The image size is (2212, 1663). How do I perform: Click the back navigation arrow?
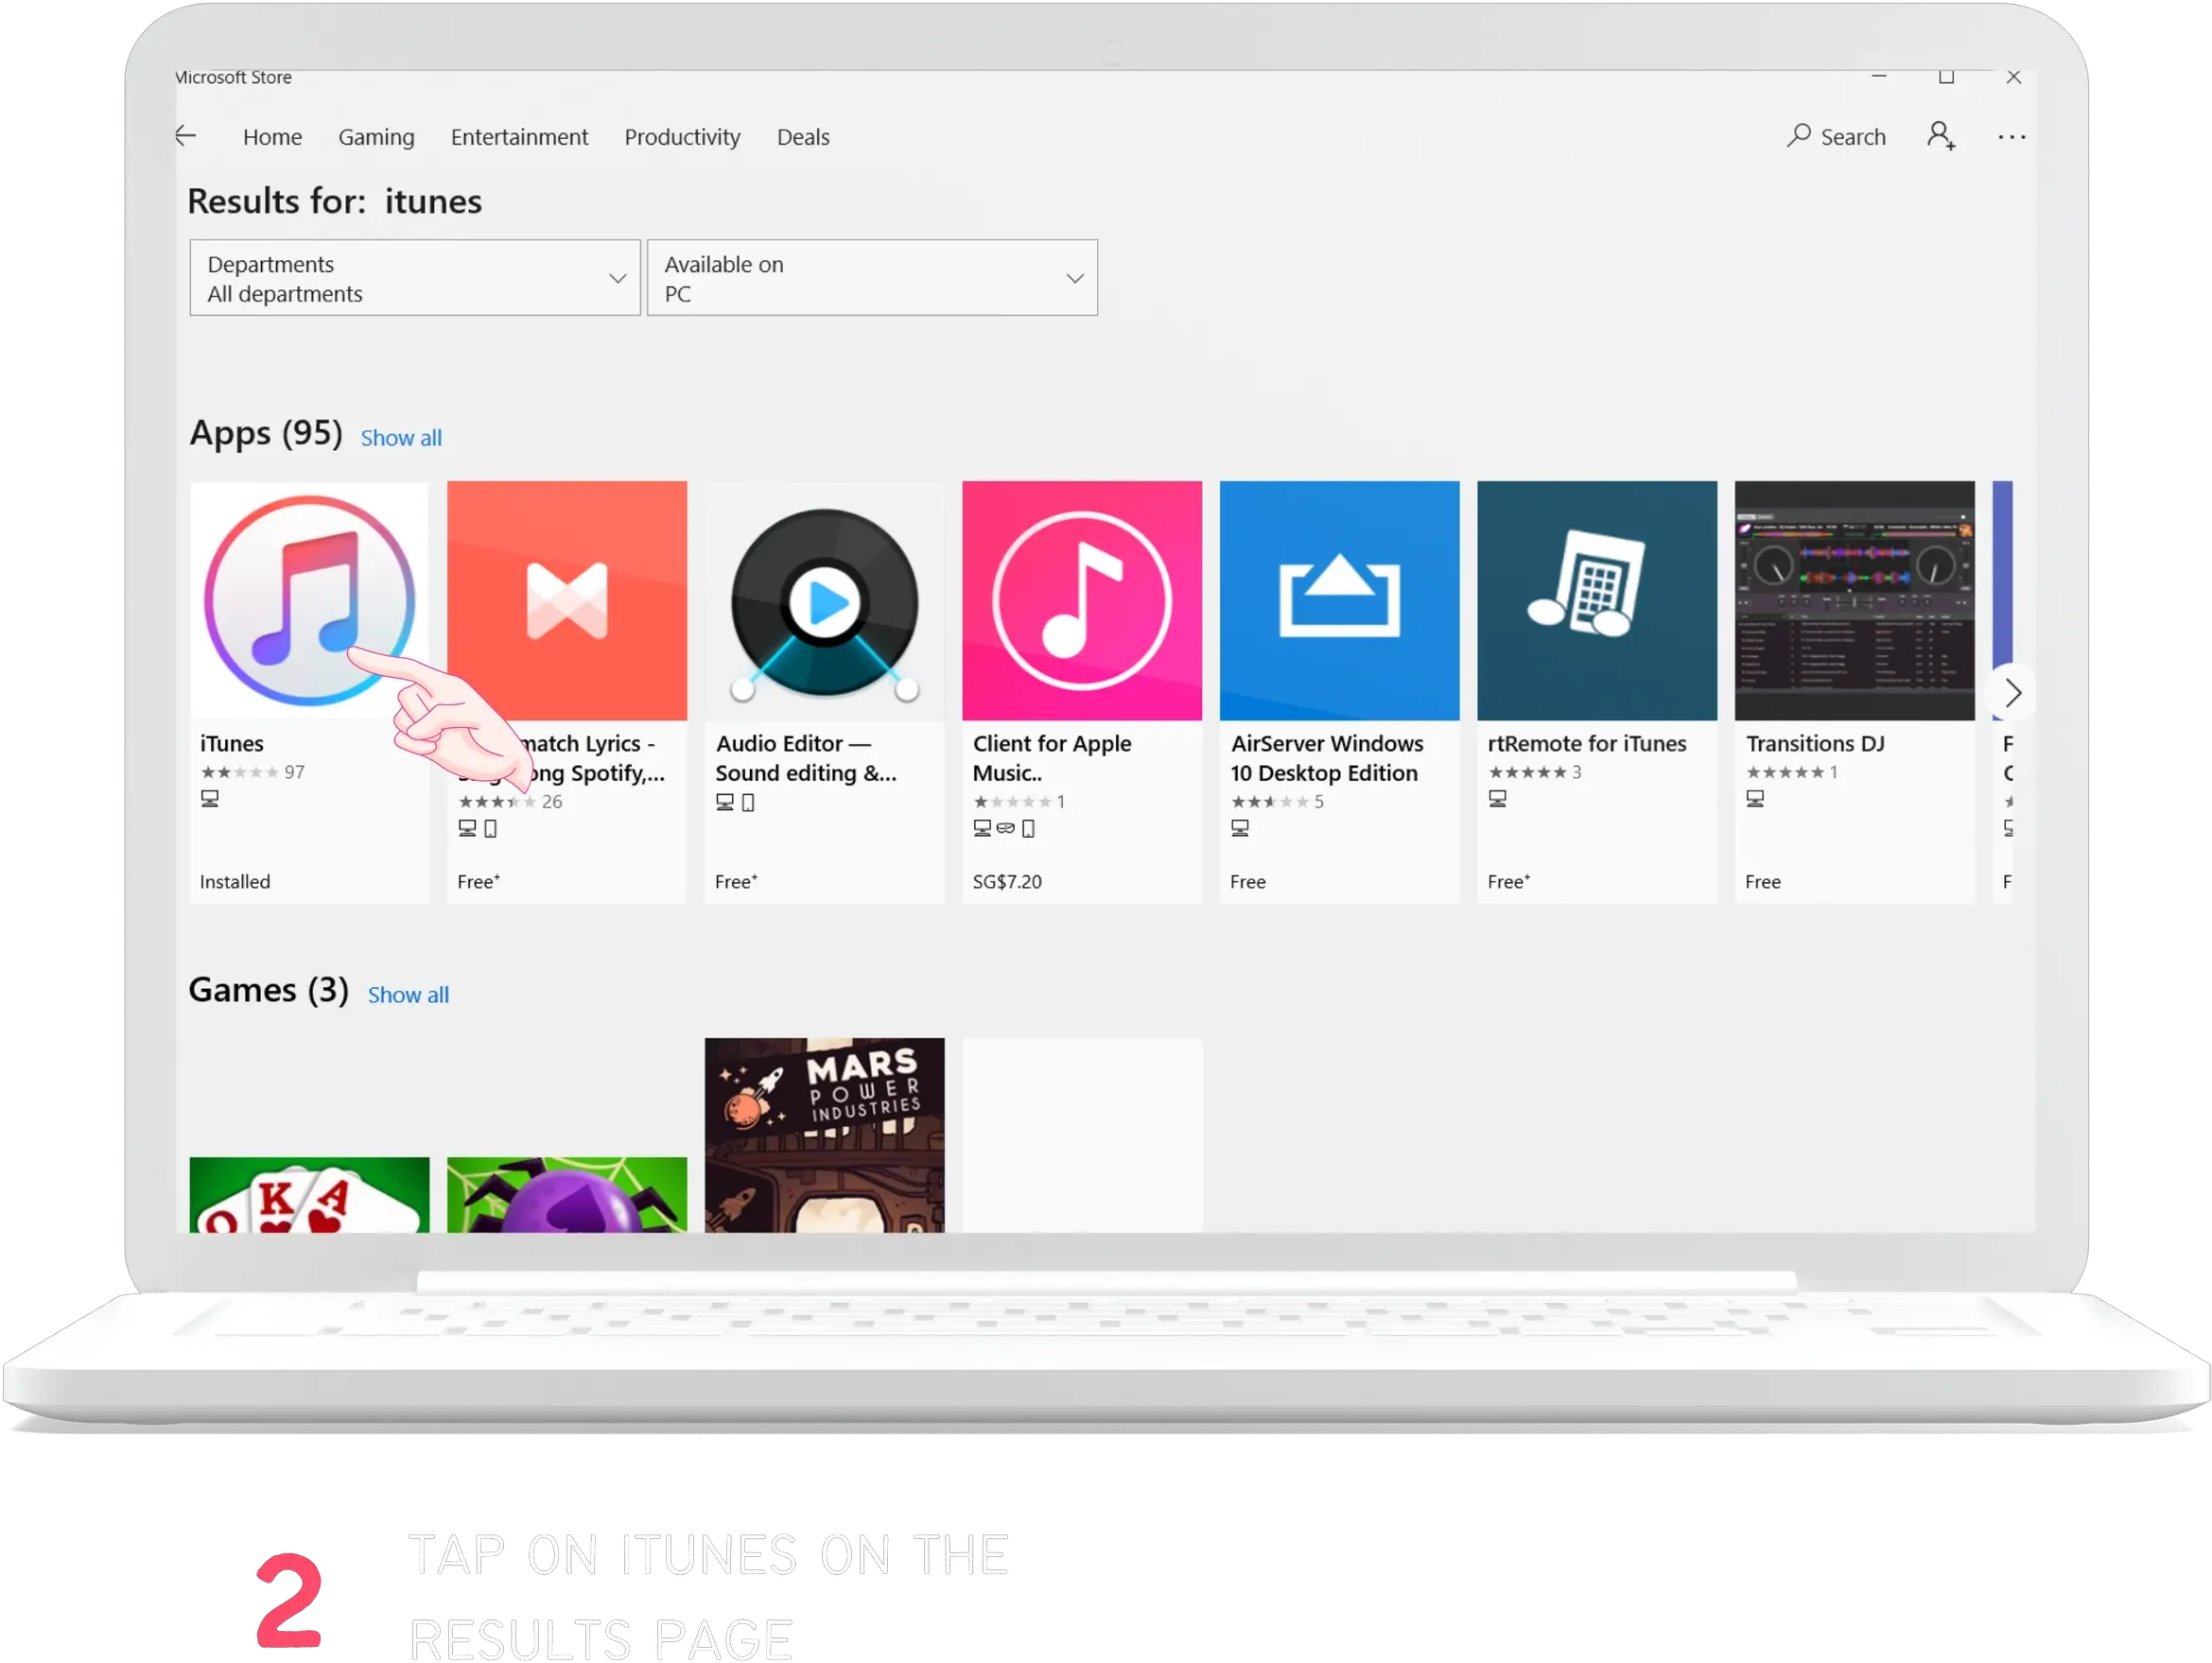(187, 136)
